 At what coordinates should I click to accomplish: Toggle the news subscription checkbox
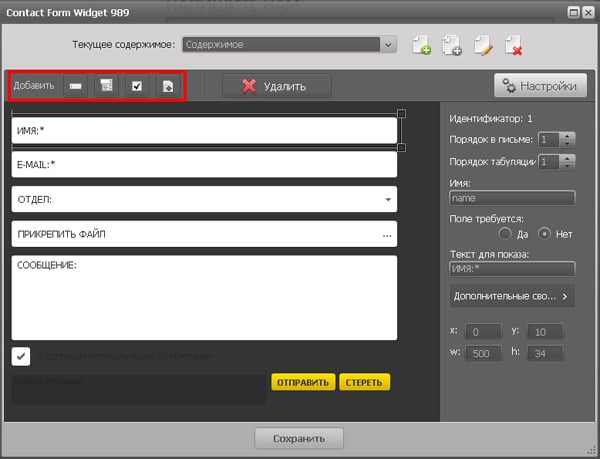21,356
